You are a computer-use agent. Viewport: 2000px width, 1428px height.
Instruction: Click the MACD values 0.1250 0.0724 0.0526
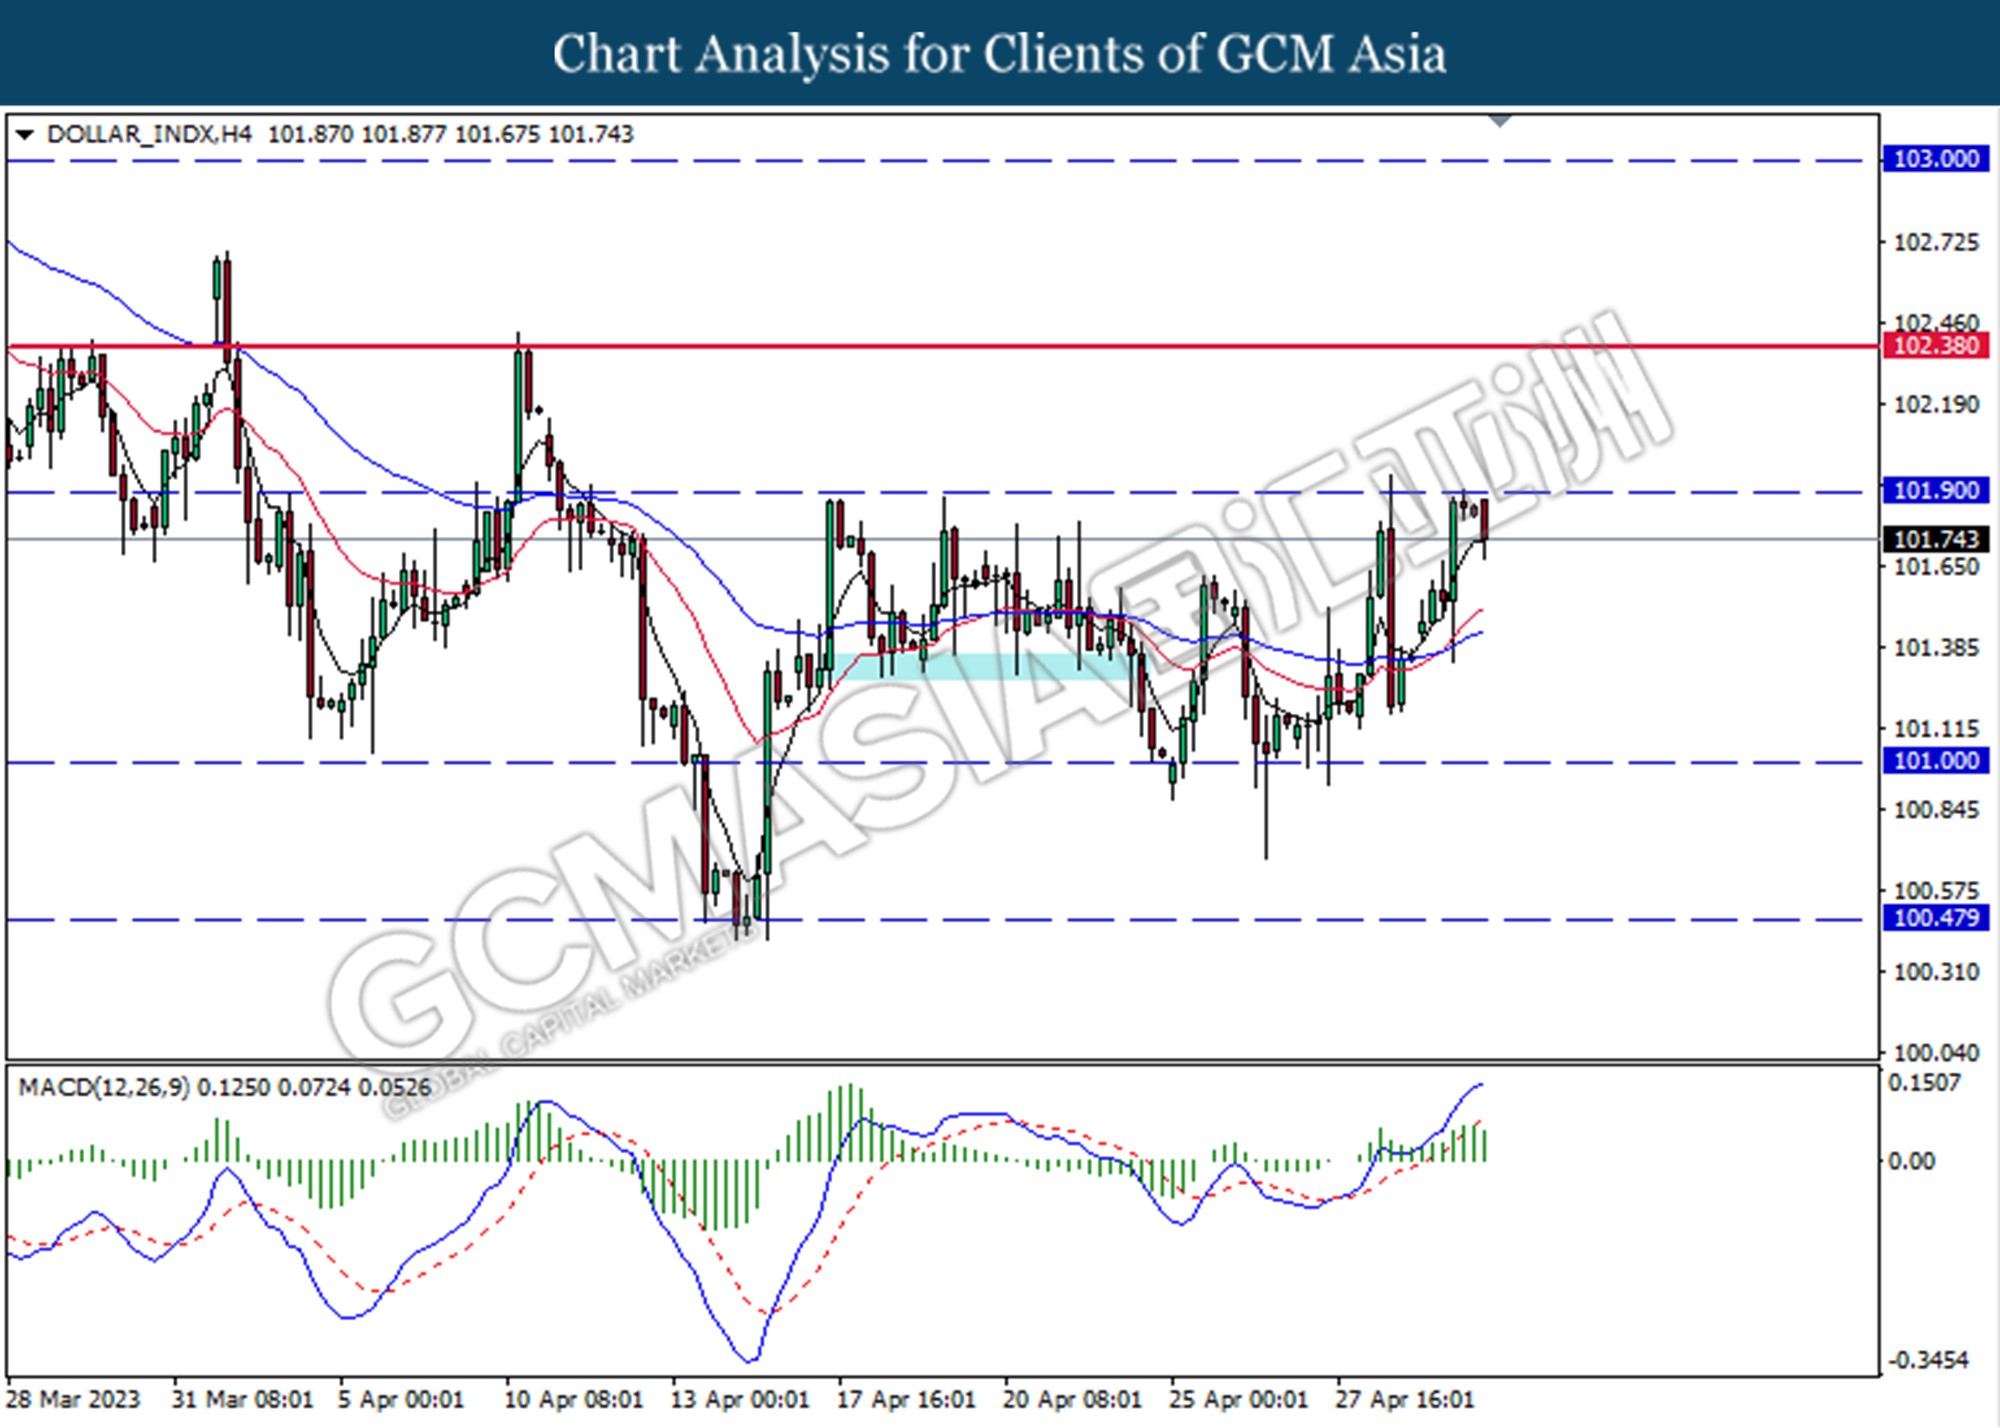(x=314, y=1087)
